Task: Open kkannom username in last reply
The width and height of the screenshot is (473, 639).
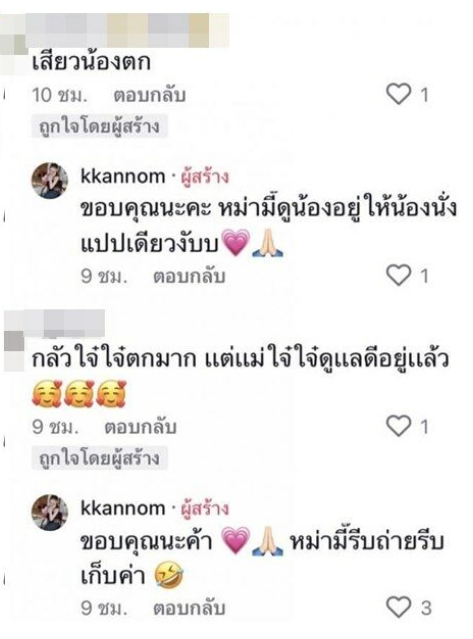Action: point(123,508)
